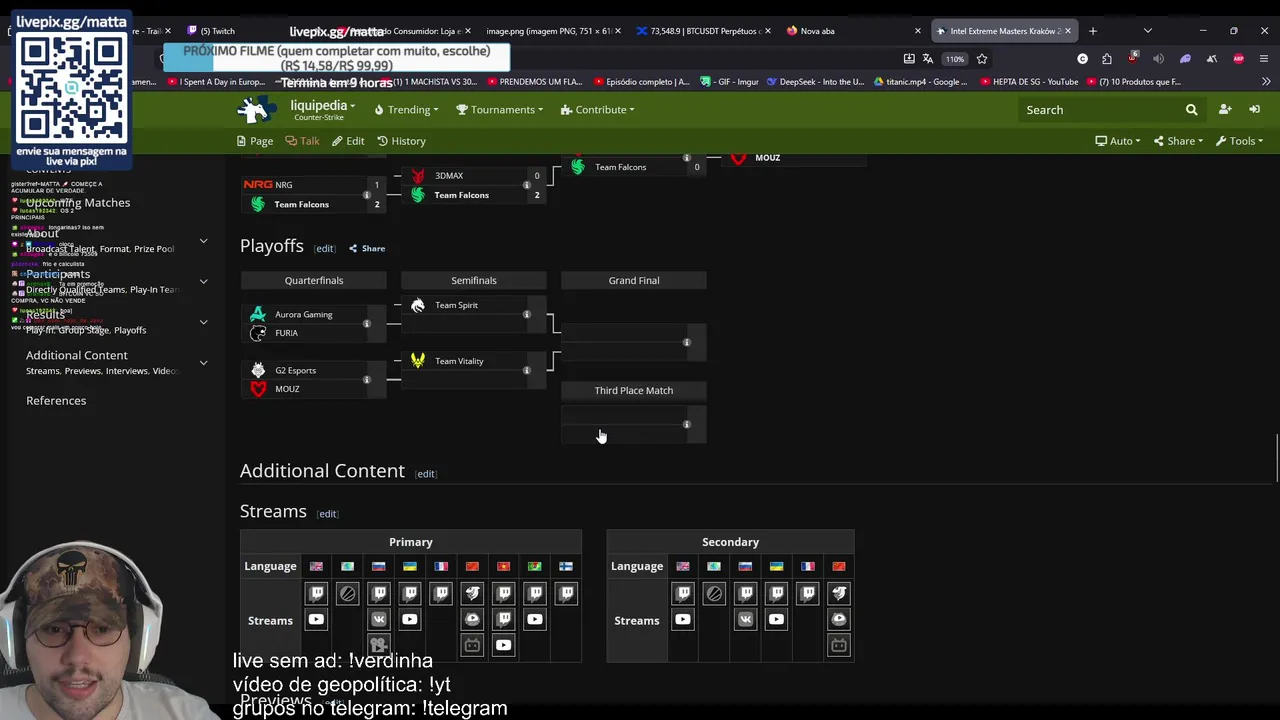The width and height of the screenshot is (1280, 720).
Task: Open the browser list all tabs chevron
Action: (1147, 31)
